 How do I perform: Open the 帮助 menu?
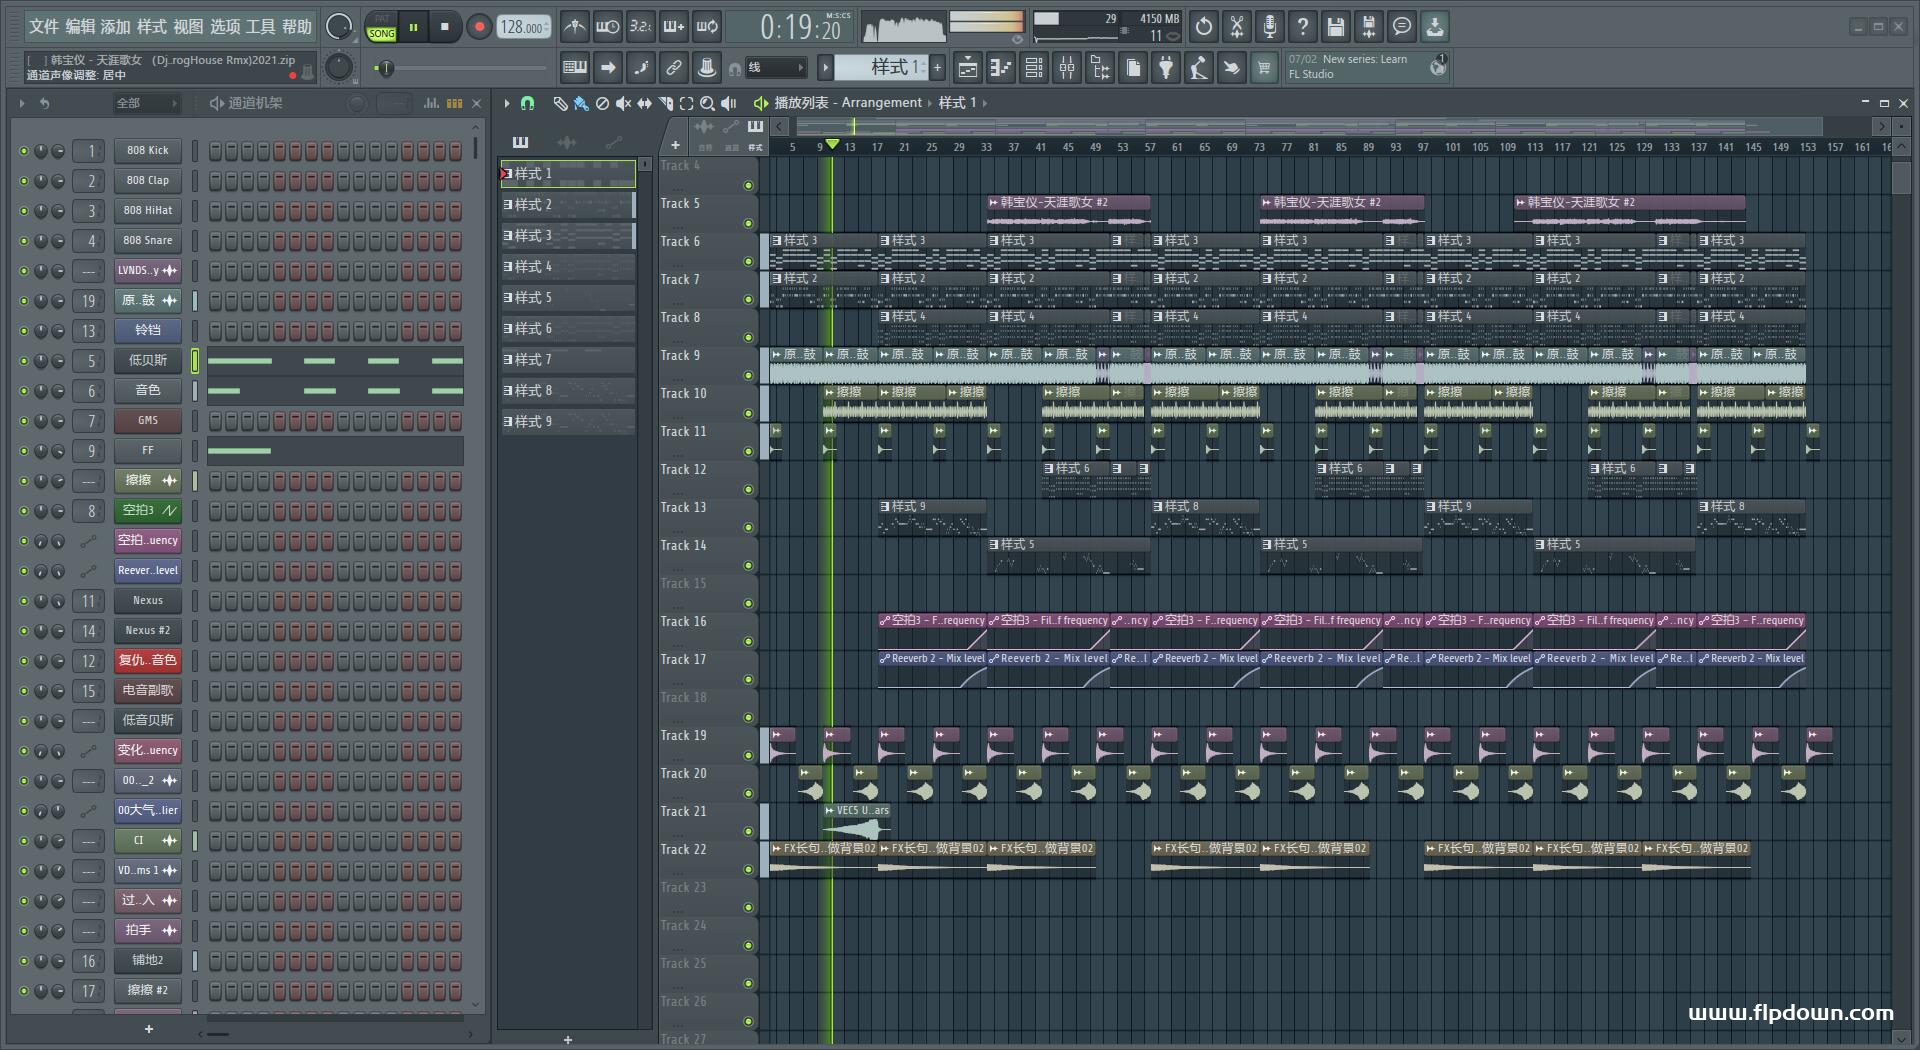point(297,26)
